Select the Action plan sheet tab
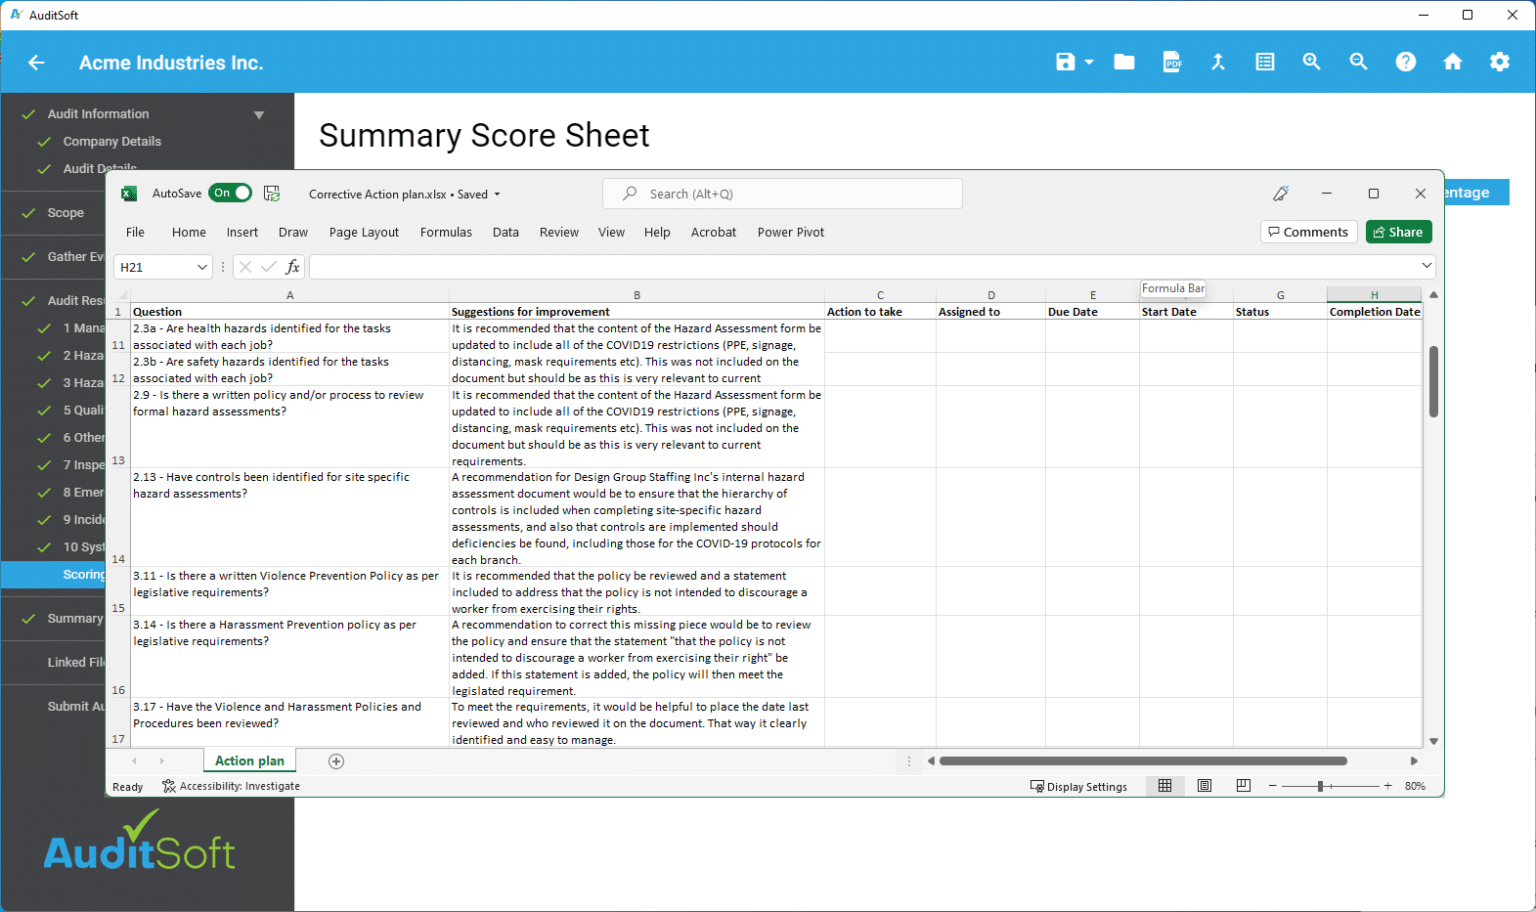The width and height of the screenshot is (1536, 912). 249,760
